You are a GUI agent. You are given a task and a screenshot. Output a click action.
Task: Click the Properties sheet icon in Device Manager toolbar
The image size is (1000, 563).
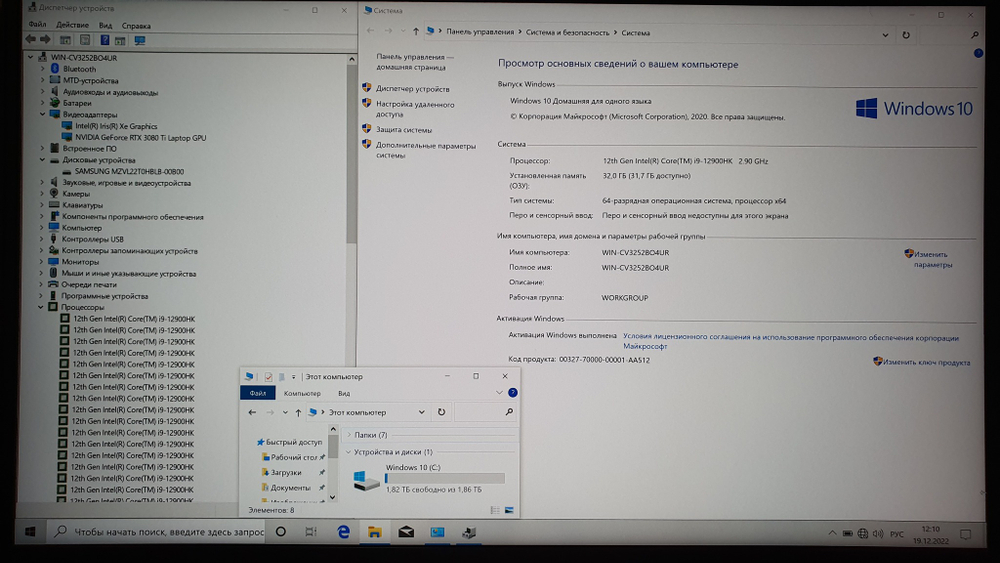pos(85,40)
